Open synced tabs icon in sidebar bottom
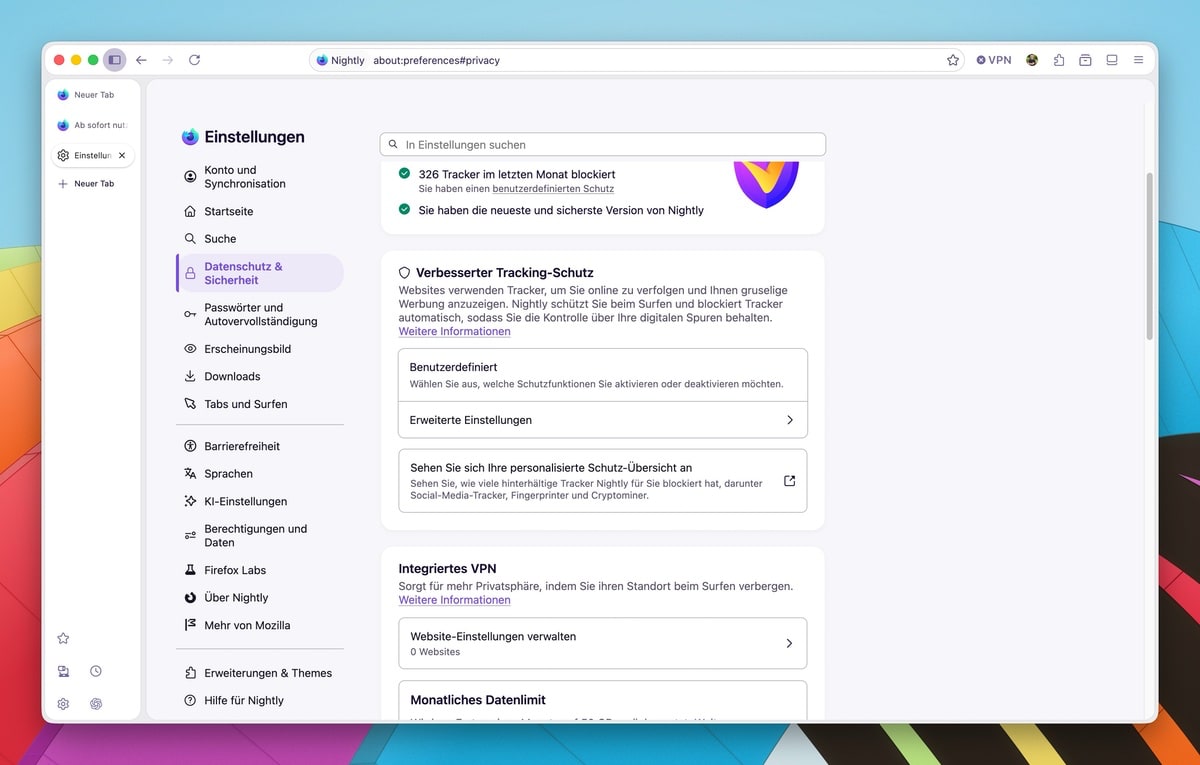The width and height of the screenshot is (1200, 765). pos(63,671)
